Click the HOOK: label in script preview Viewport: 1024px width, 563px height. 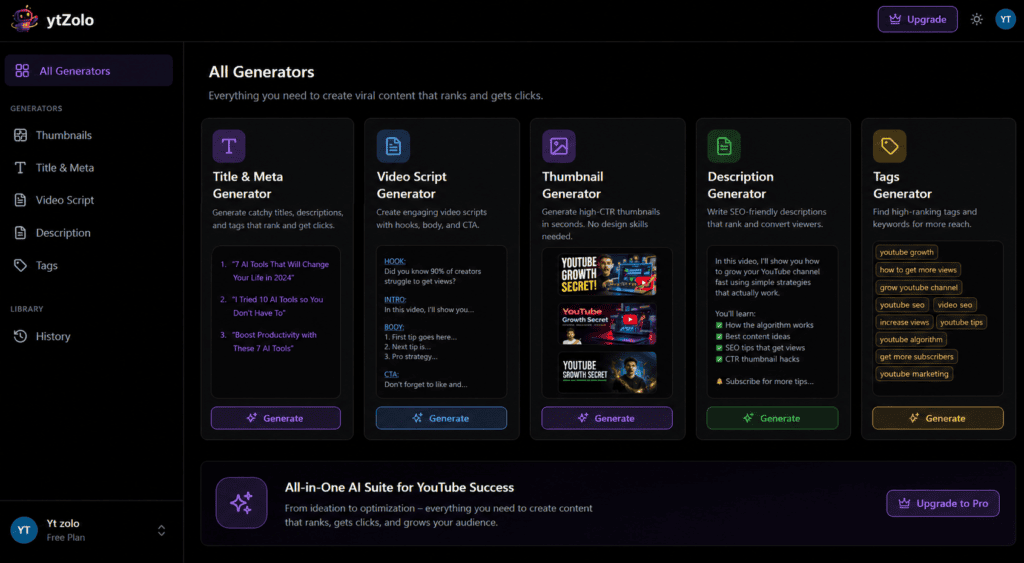[x=394, y=261]
